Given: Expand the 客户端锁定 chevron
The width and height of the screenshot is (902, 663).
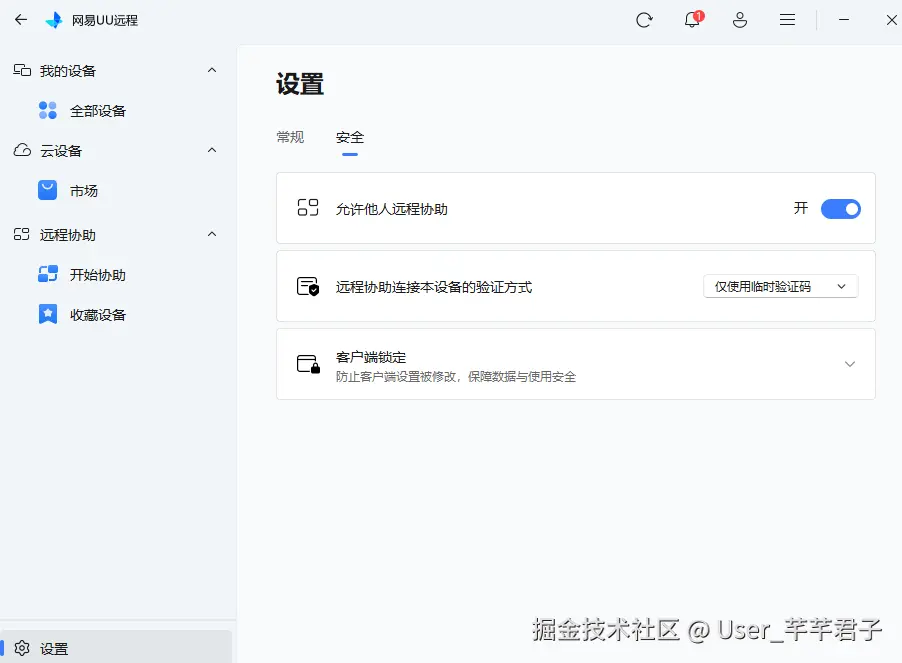Looking at the screenshot, I should tap(850, 364).
